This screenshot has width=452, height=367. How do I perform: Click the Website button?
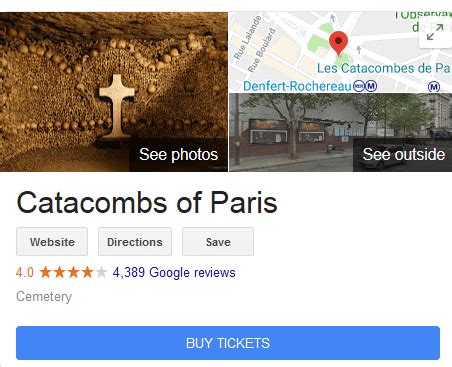52,242
